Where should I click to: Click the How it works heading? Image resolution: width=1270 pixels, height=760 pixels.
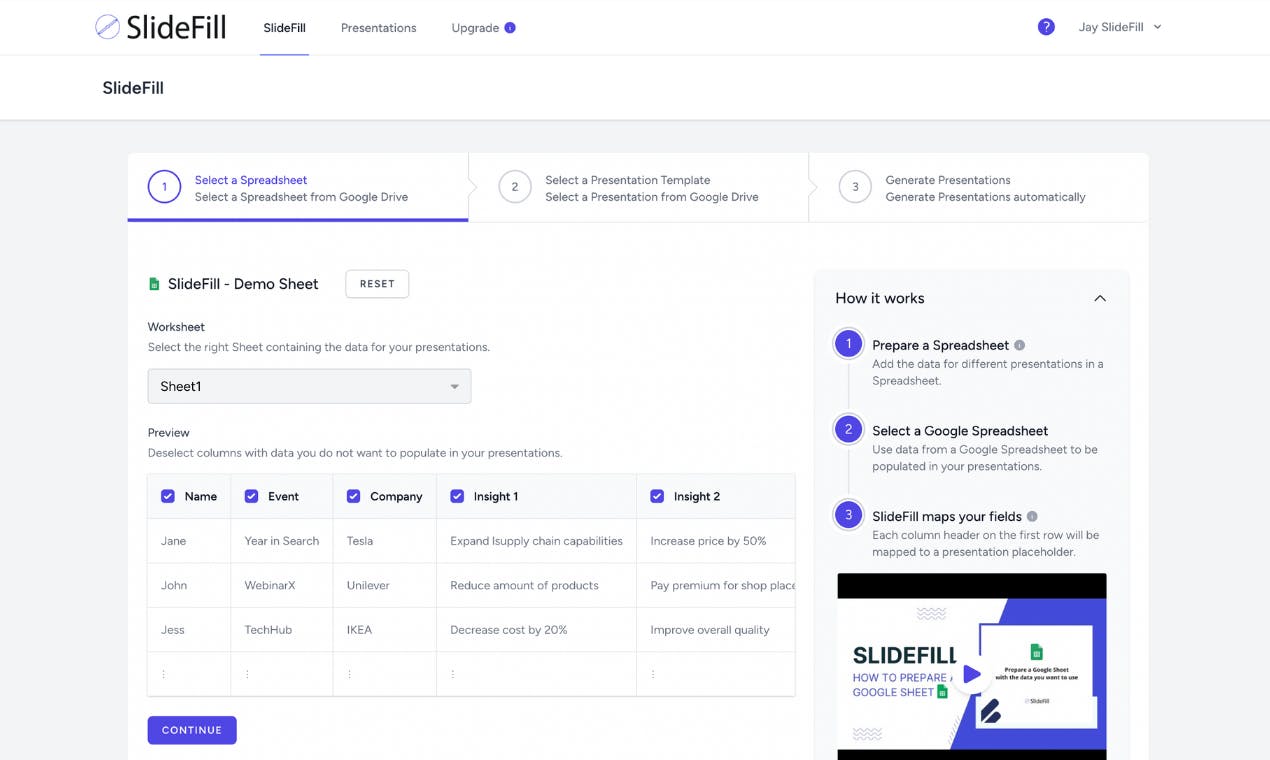pos(880,298)
